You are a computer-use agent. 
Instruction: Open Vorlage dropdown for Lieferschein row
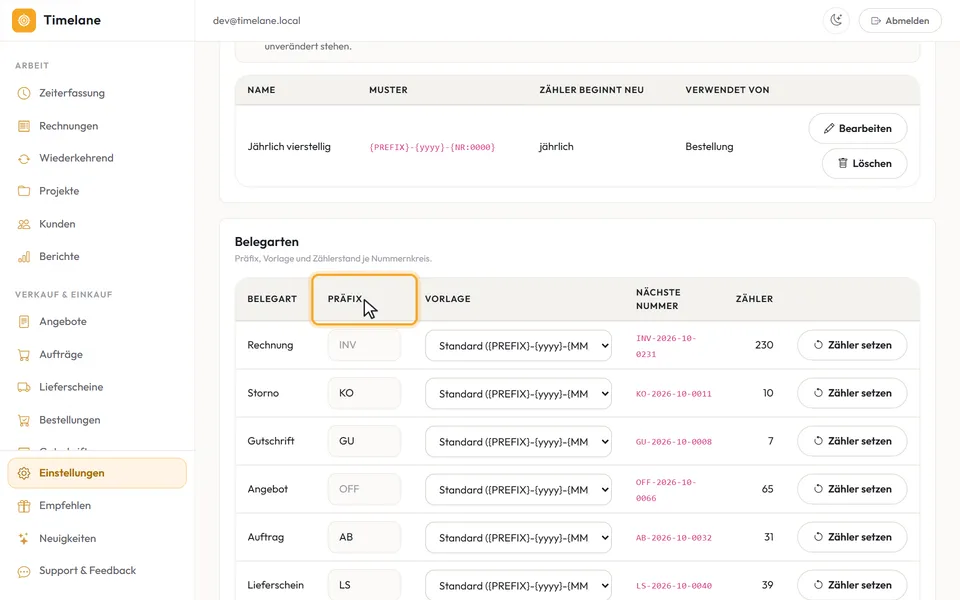518,585
